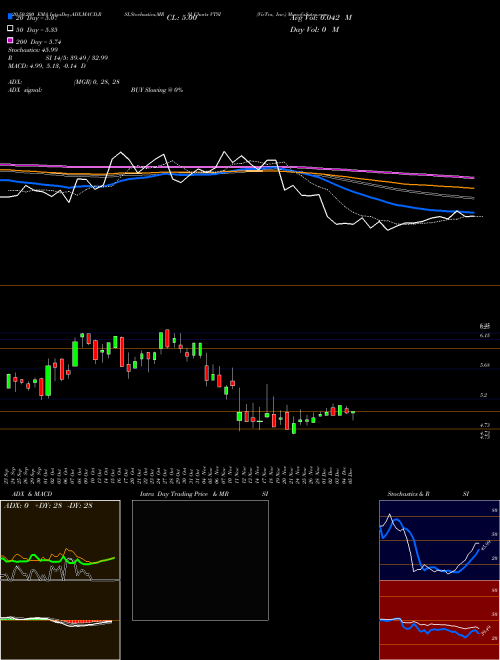Viewport: 500px width, 660px height.
Task: Click the MACD values readout line
Action: (x=47, y=66)
